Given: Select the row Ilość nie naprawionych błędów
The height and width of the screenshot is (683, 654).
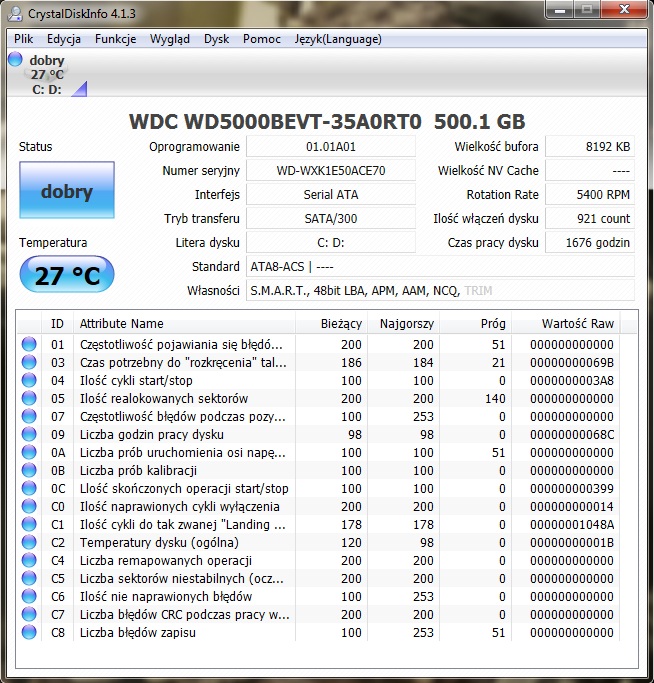Looking at the screenshot, I should 319,596.
